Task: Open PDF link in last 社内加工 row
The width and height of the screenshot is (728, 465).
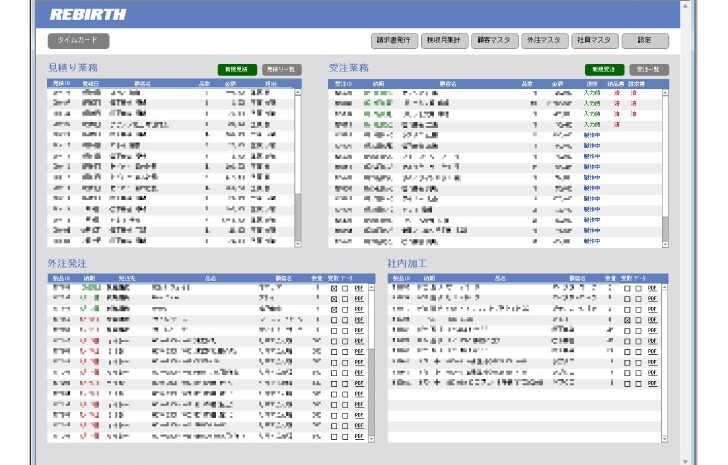Action: pyautogui.click(x=652, y=384)
